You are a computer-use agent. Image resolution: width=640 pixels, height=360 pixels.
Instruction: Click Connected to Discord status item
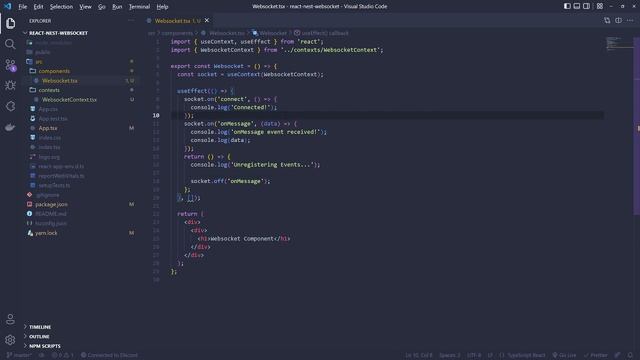(x=109, y=355)
